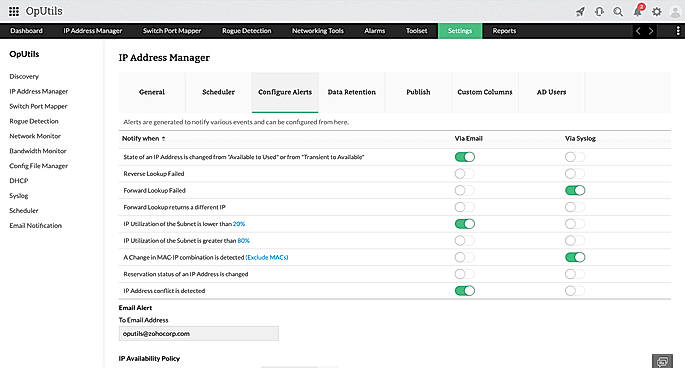Enable syslog alert for utilization greater than 80%
The image size is (685, 368).
[574, 241]
